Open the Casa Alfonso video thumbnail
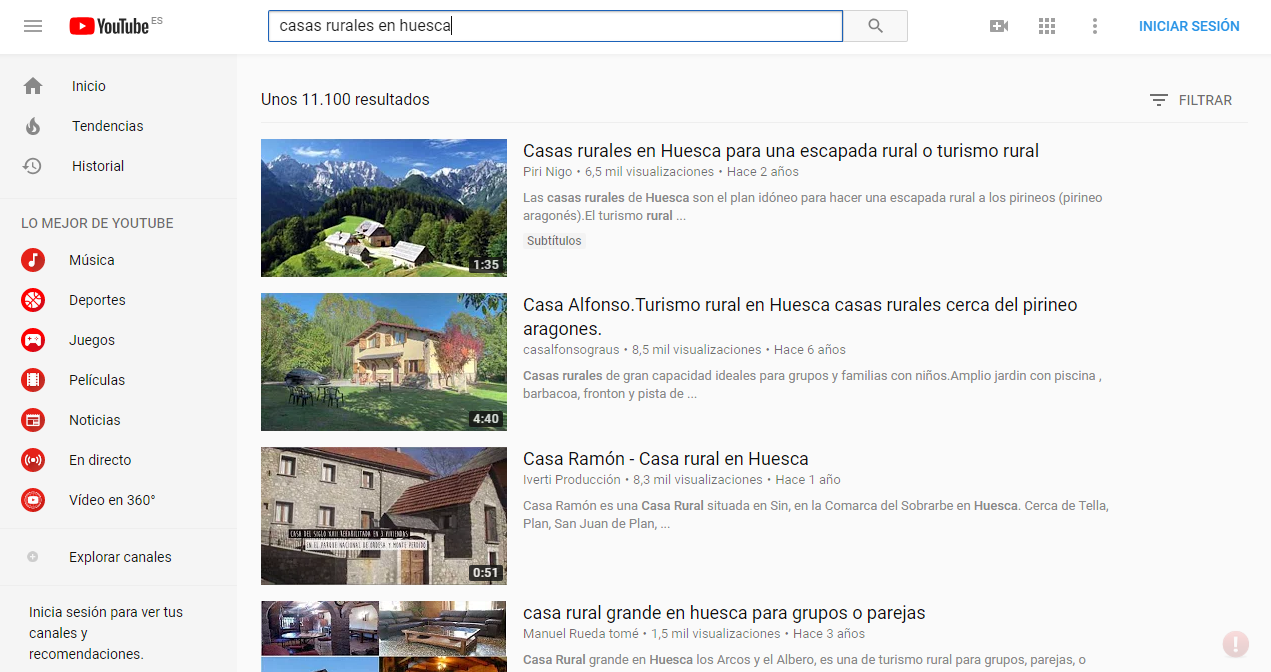This screenshot has height=672, width=1271. pos(383,362)
